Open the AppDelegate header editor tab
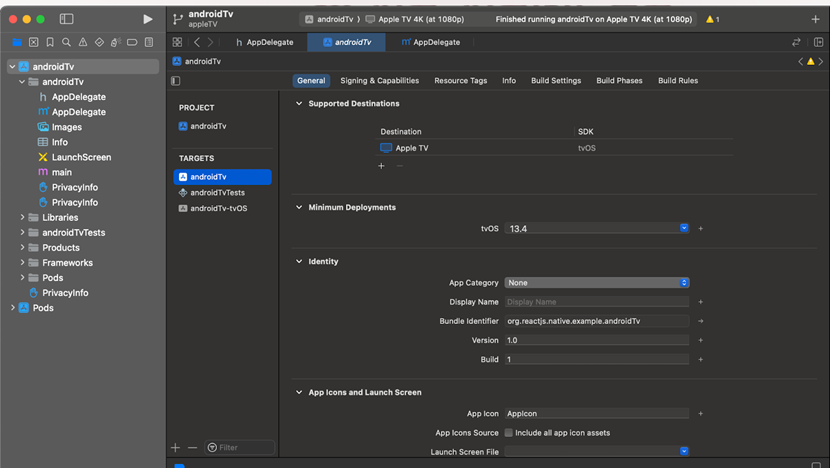The height and width of the screenshot is (468, 830). [264, 42]
